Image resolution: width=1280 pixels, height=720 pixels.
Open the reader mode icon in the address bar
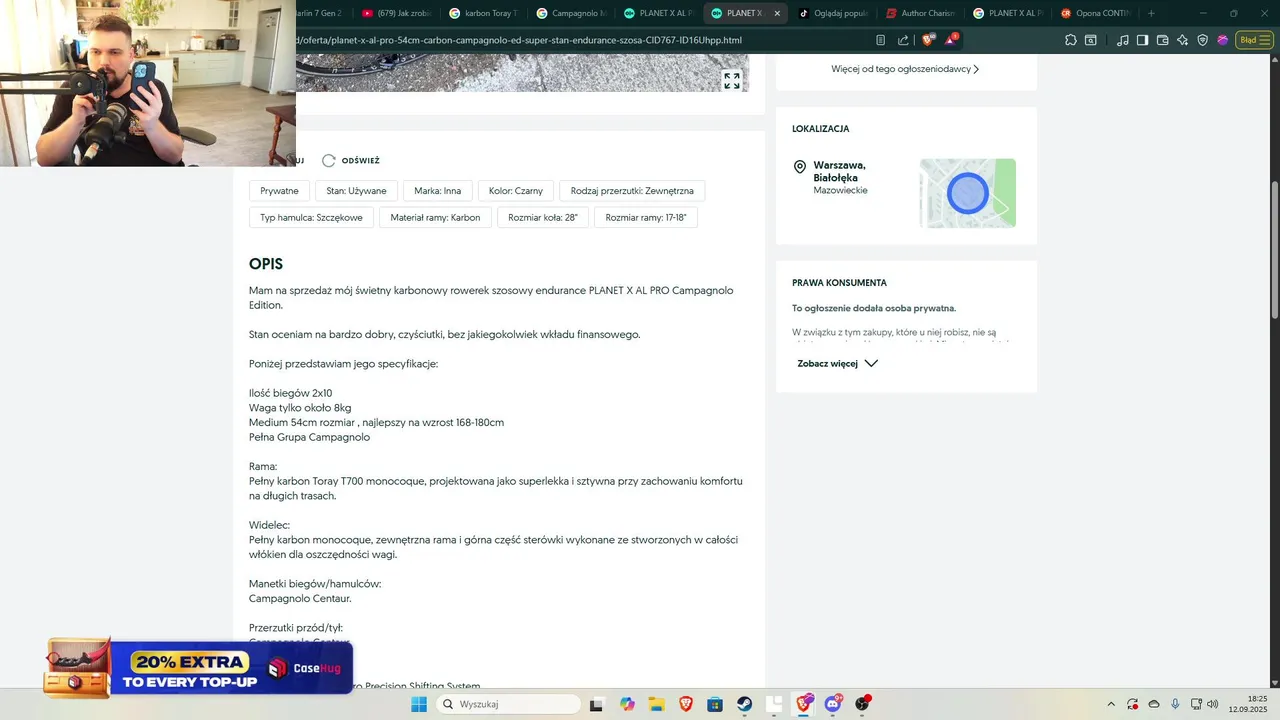880,40
